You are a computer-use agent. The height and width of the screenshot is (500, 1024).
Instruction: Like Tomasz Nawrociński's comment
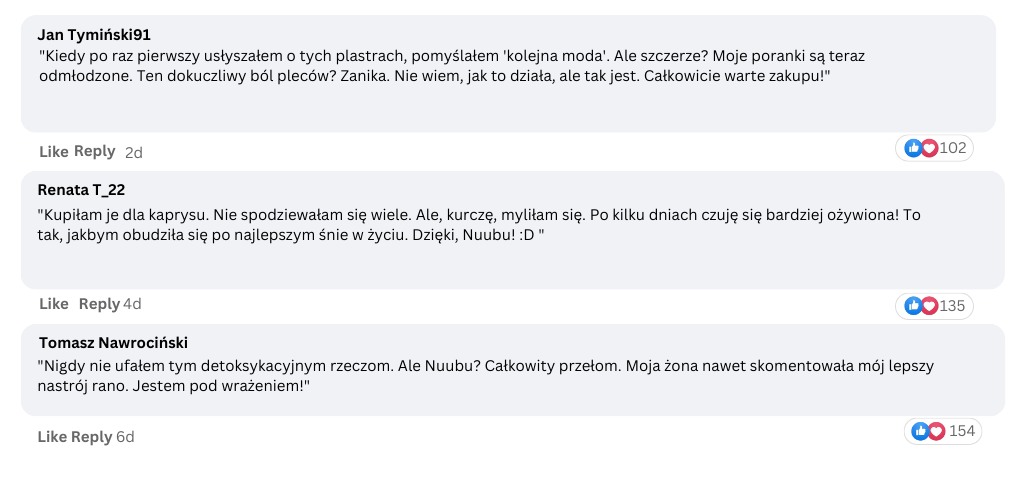click(52, 437)
